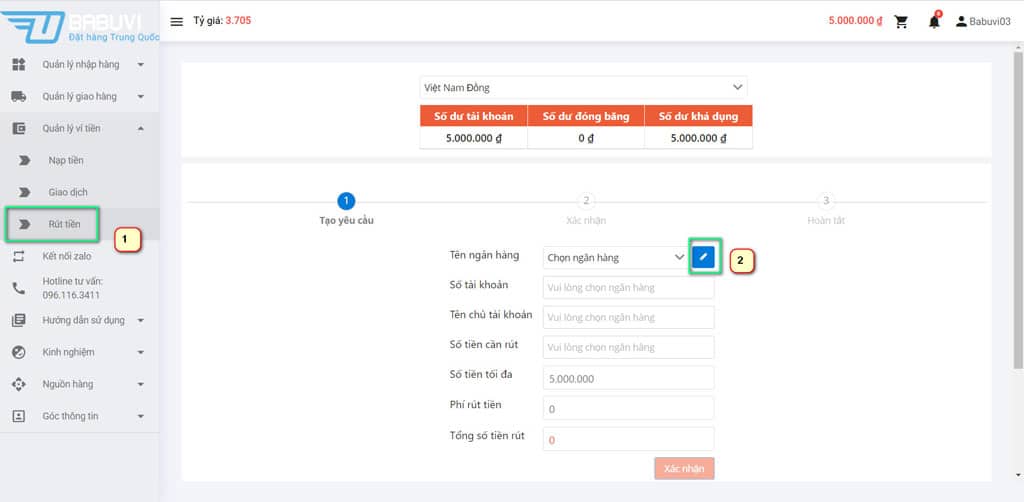Click the hotline phone icon
1024x502 pixels.
pyautogui.click(x=18, y=288)
